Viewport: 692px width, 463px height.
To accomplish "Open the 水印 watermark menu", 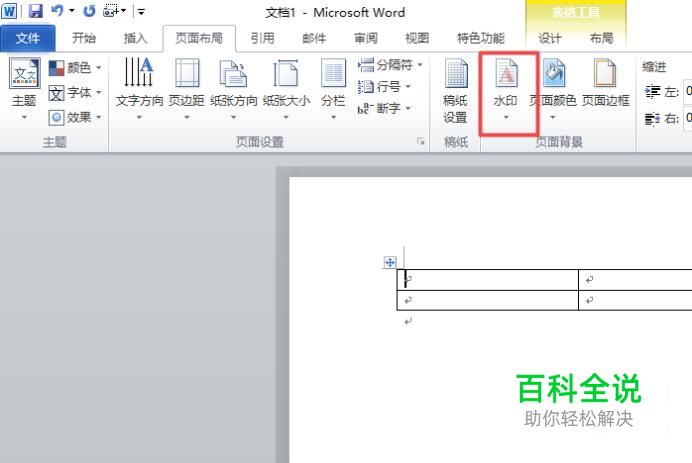I will coord(506,88).
